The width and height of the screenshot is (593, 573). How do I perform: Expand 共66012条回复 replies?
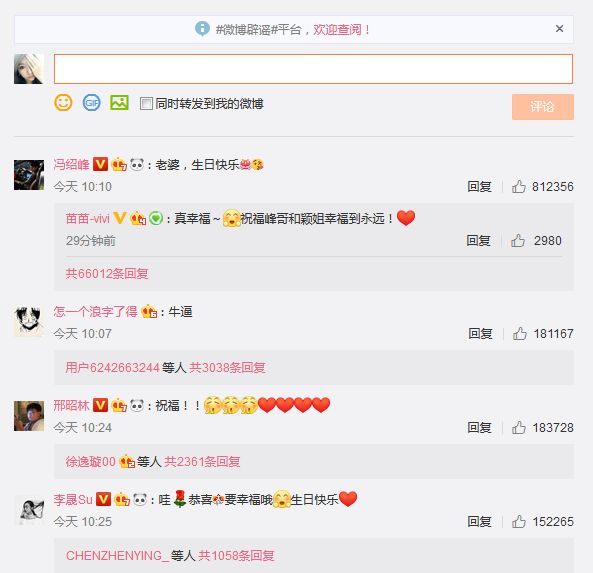tap(107, 273)
